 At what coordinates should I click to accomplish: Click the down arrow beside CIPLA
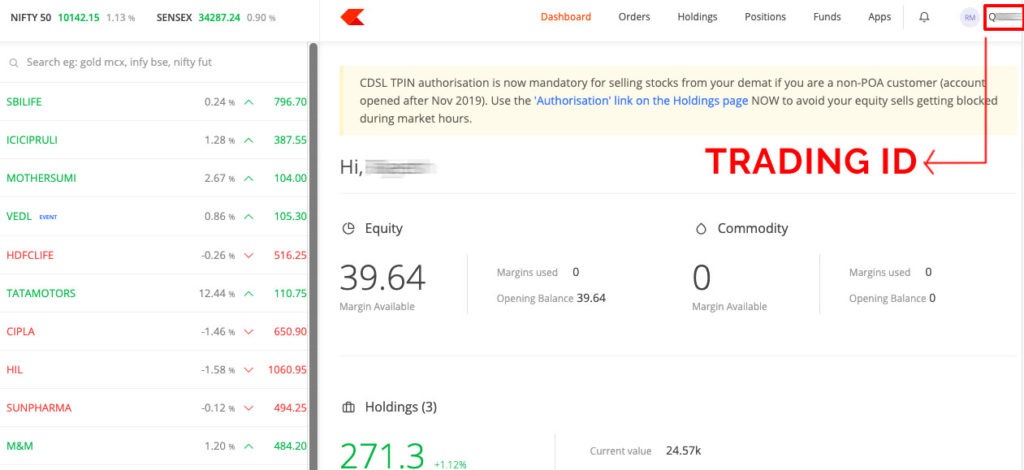pyautogui.click(x=248, y=332)
